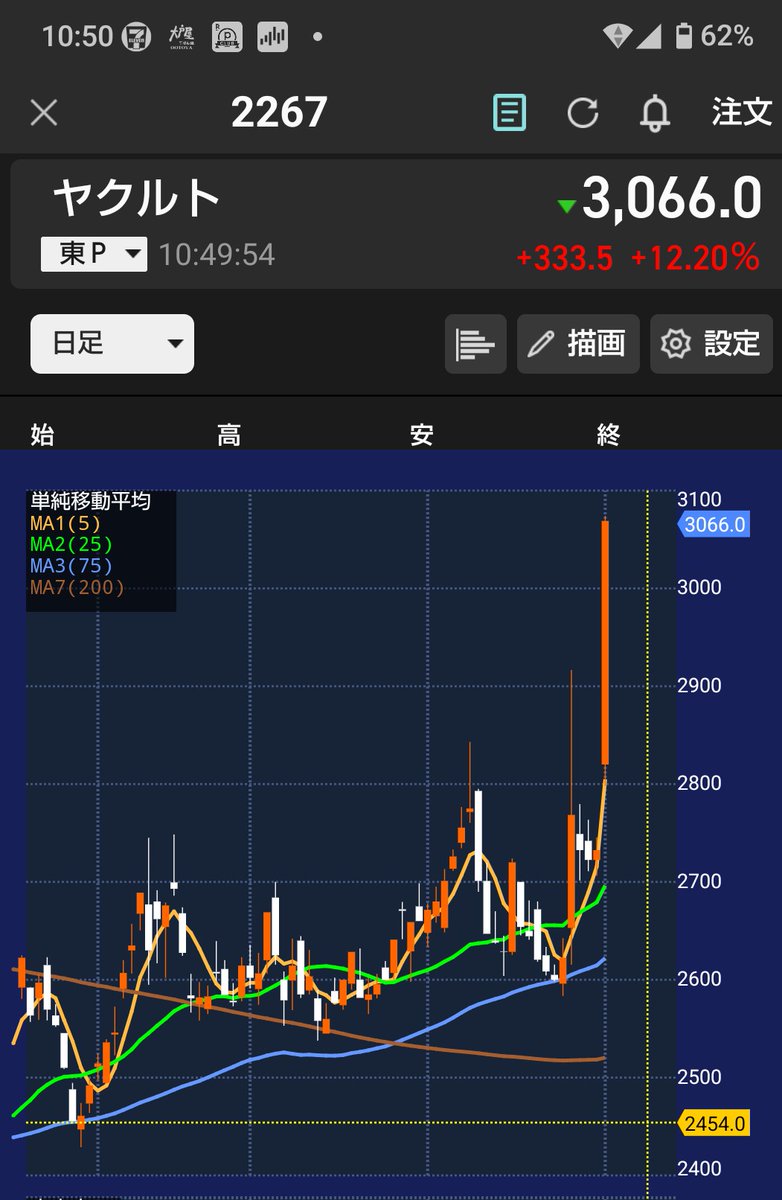Tap the 2454.0 yellow price label
This screenshot has height=1200, width=782.
[714, 1123]
